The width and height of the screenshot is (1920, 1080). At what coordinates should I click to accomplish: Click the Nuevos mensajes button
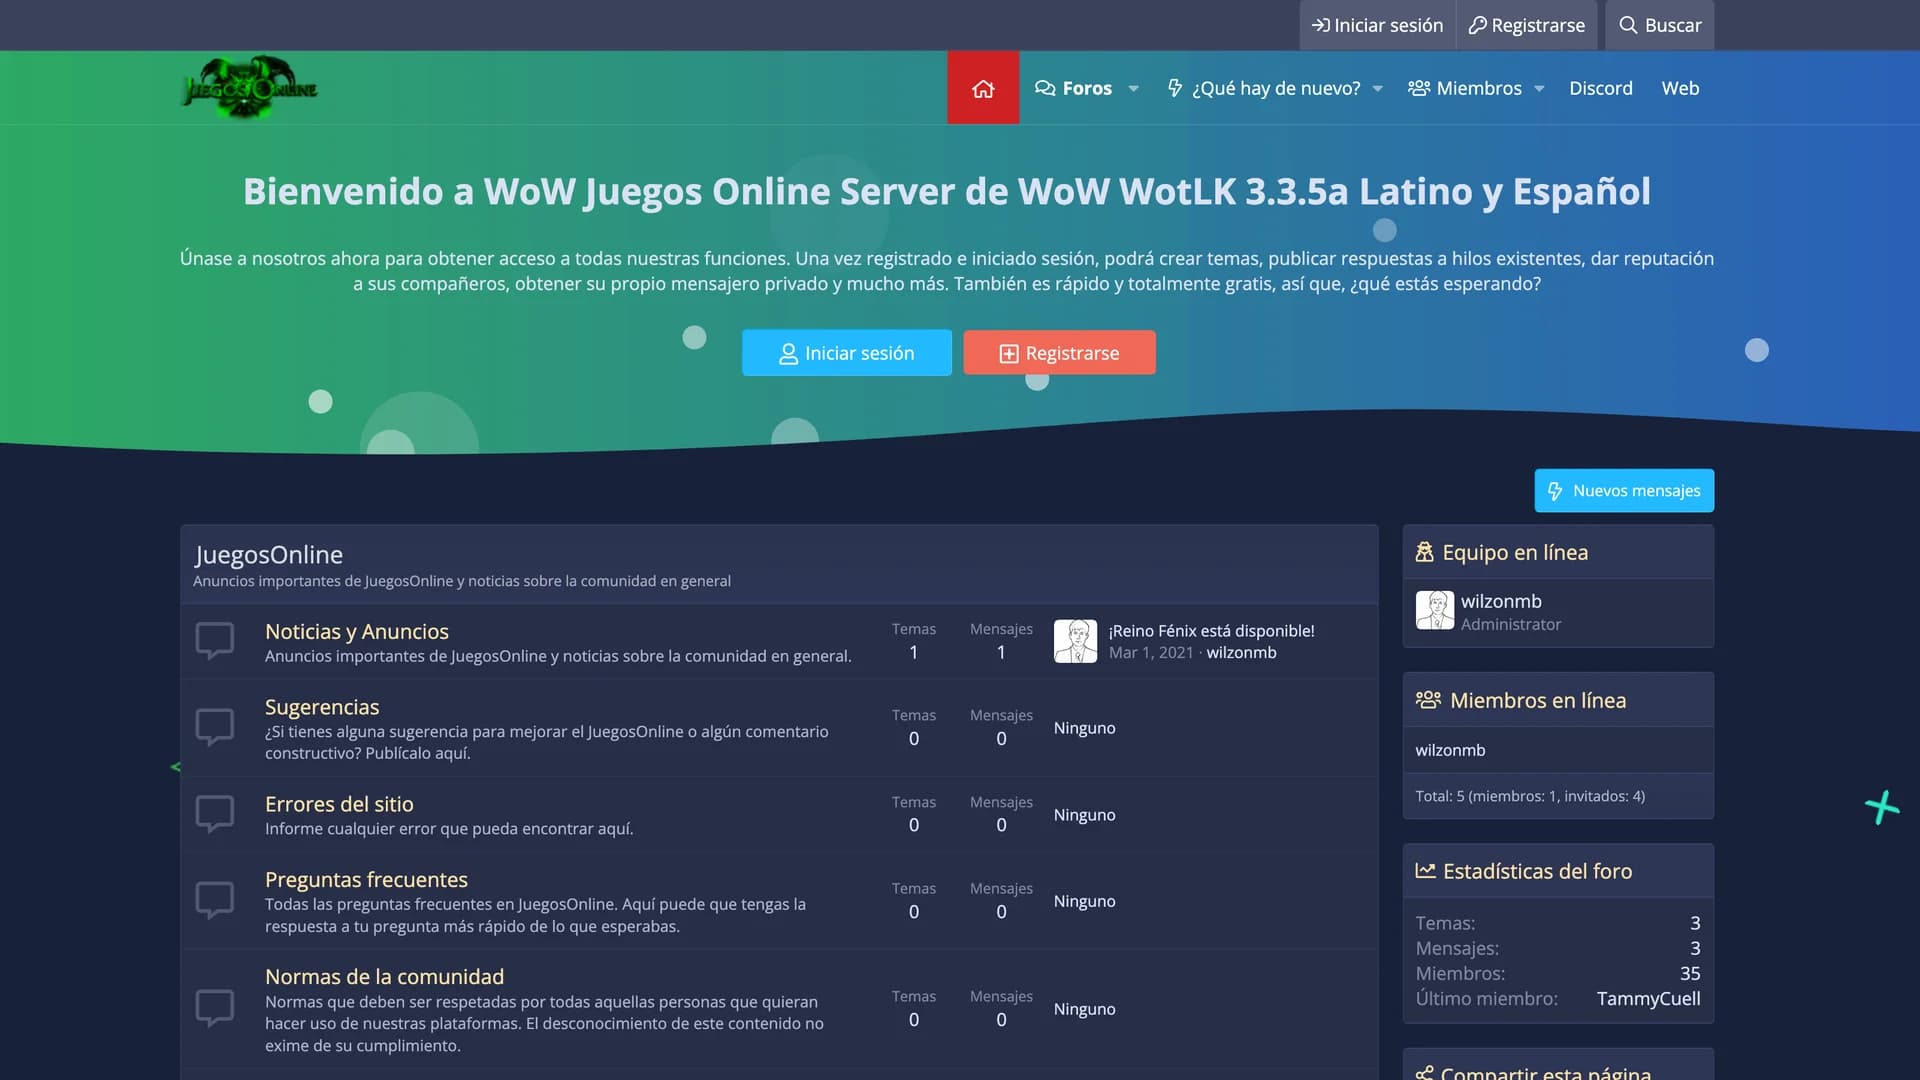(1624, 491)
